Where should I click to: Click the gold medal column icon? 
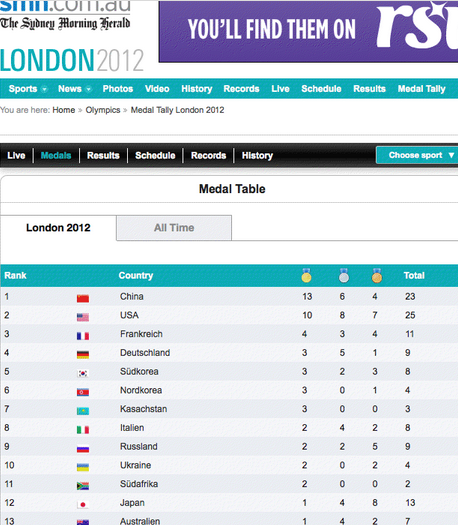pyautogui.click(x=306, y=276)
